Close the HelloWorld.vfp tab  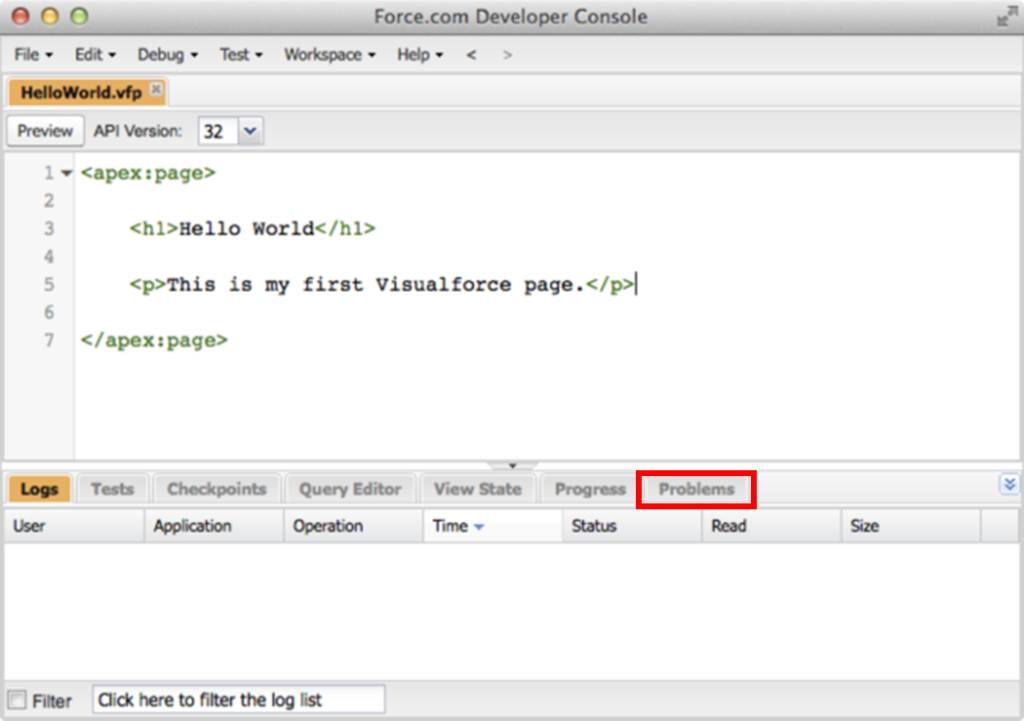coord(156,88)
